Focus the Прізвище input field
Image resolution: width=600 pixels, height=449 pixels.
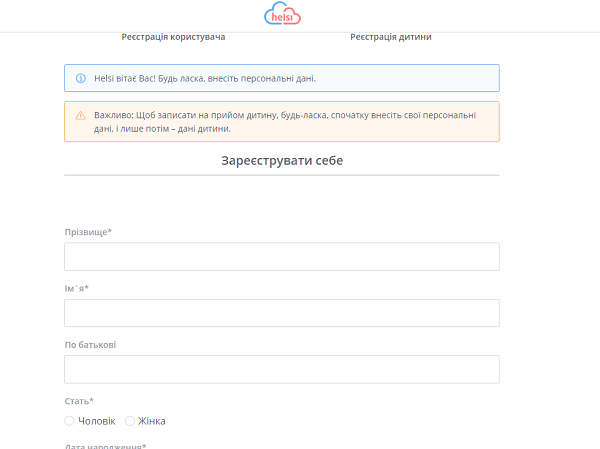281,257
